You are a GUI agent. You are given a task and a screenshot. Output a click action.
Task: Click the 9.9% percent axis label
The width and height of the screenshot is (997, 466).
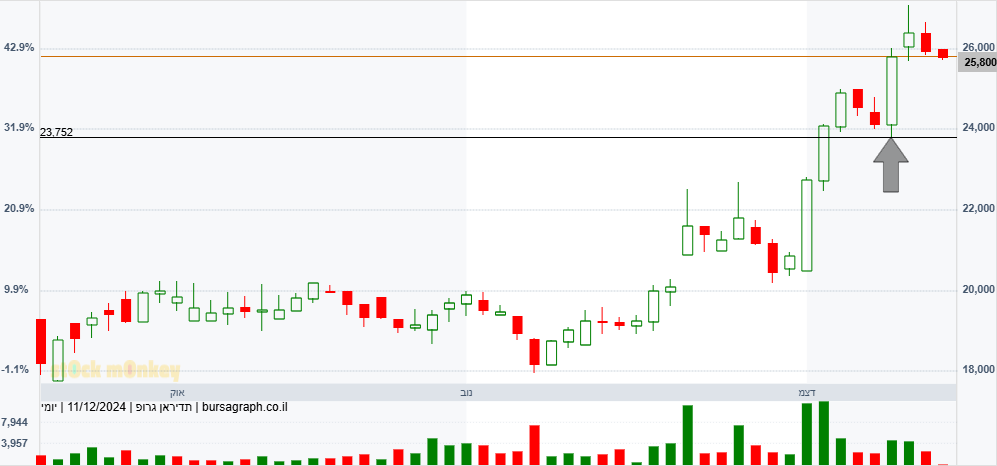point(19,290)
